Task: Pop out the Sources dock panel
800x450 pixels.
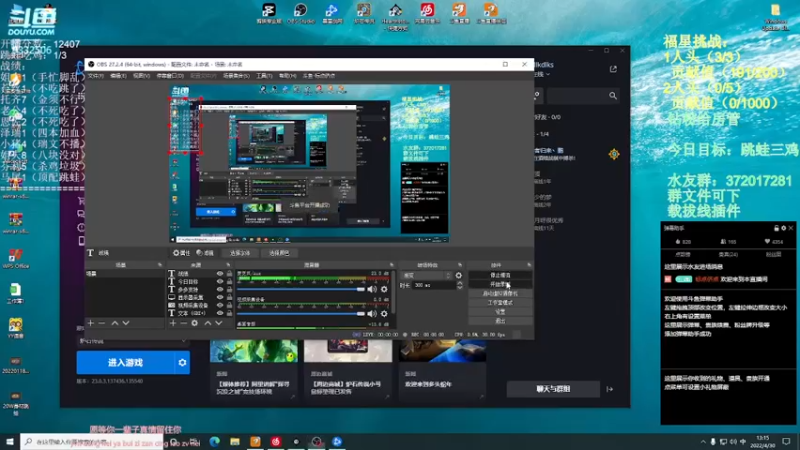Action: pyautogui.click(x=228, y=265)
